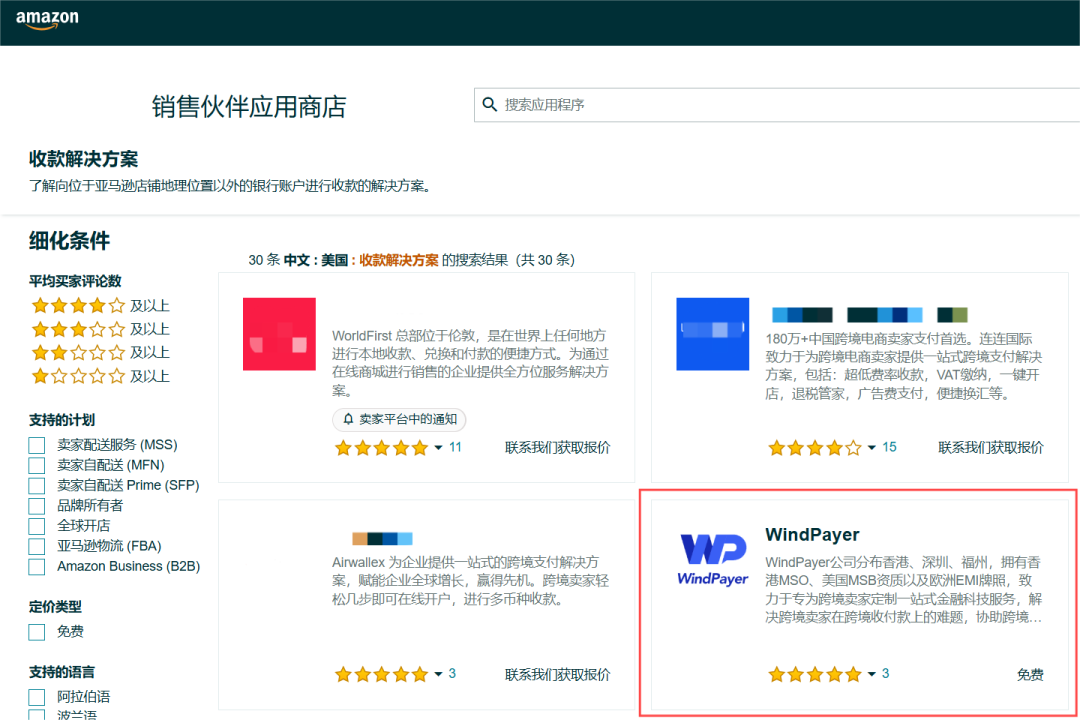Click the Amazon logo in header
The height and width of the screenshot is (720, 1080).
[47, 19]
